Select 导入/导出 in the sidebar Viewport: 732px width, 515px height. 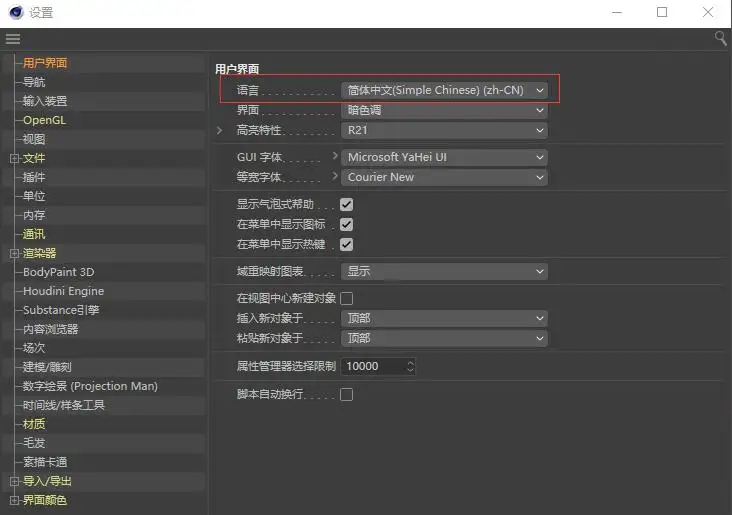coord(47,481)
